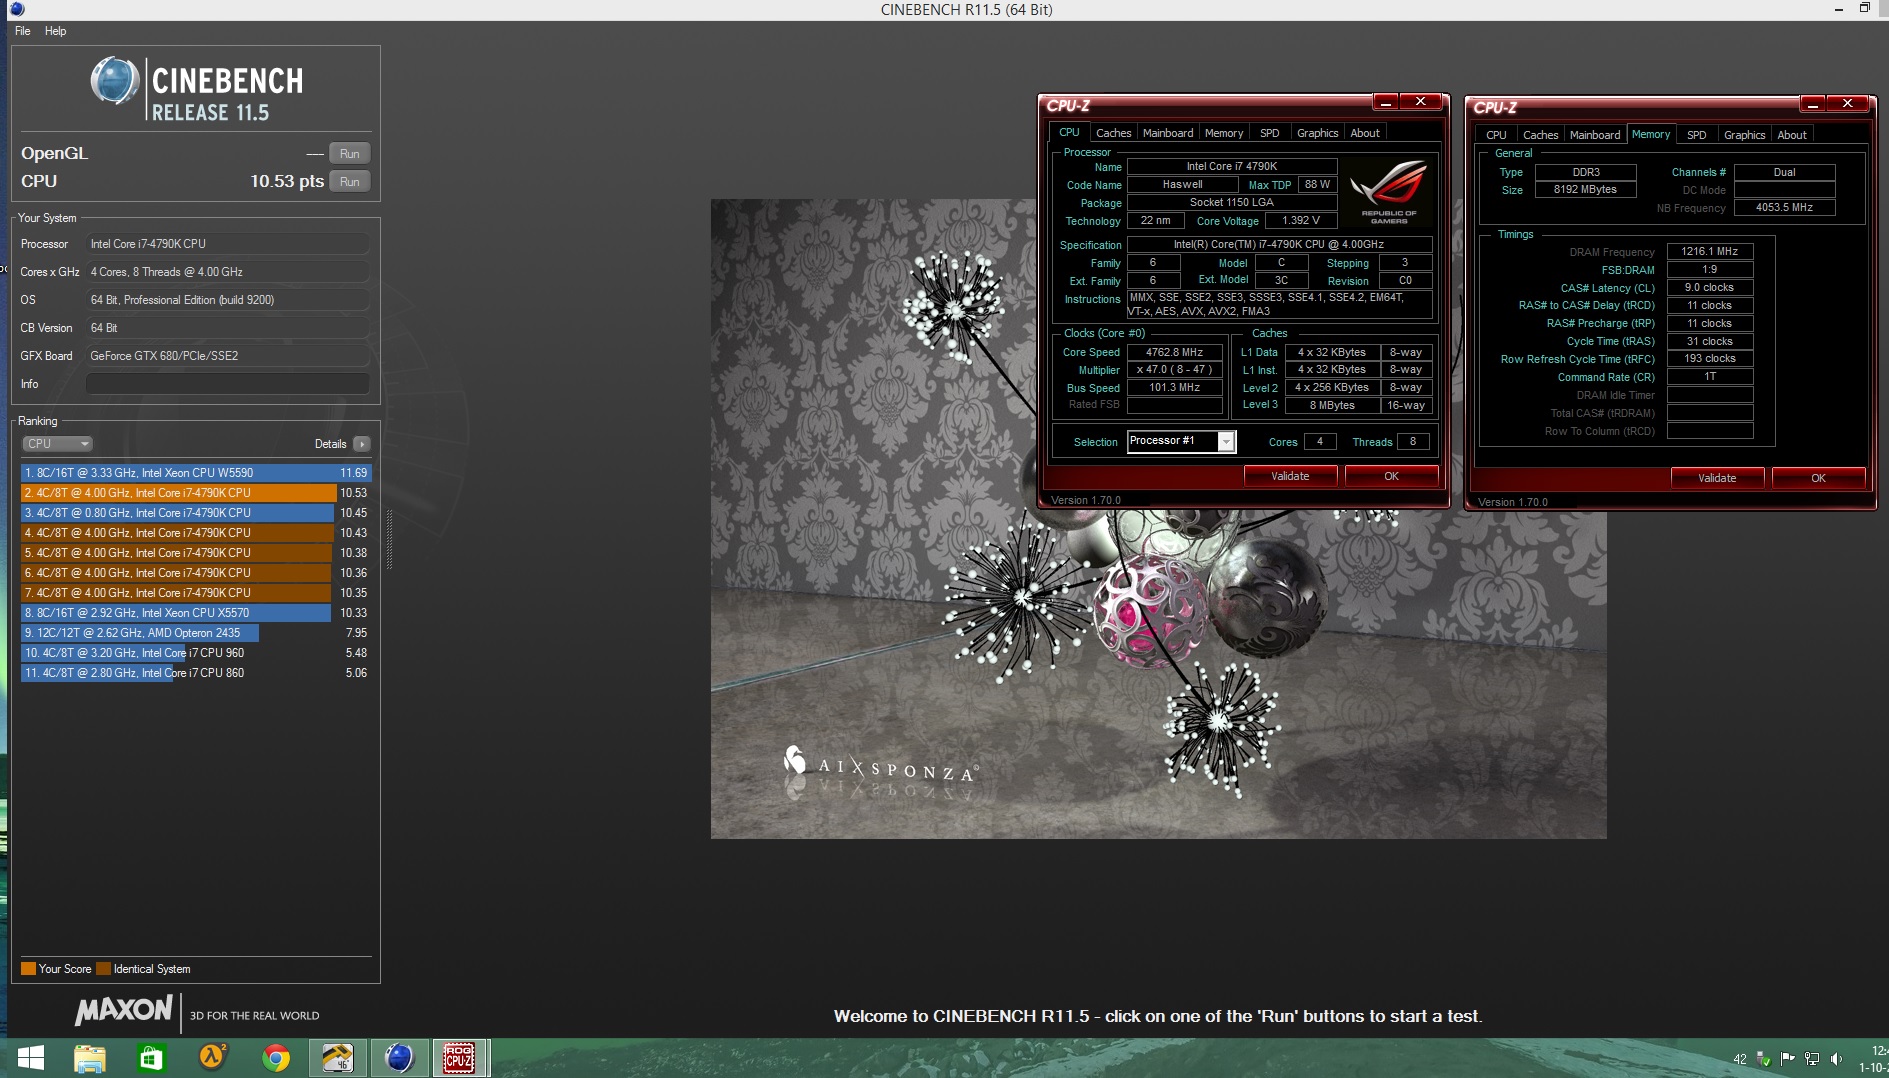This screenshot has height=1078, width=1889.
Task: Switch to SPD tab in the CPU-Z Timings window
Action: pos(1696,135)
